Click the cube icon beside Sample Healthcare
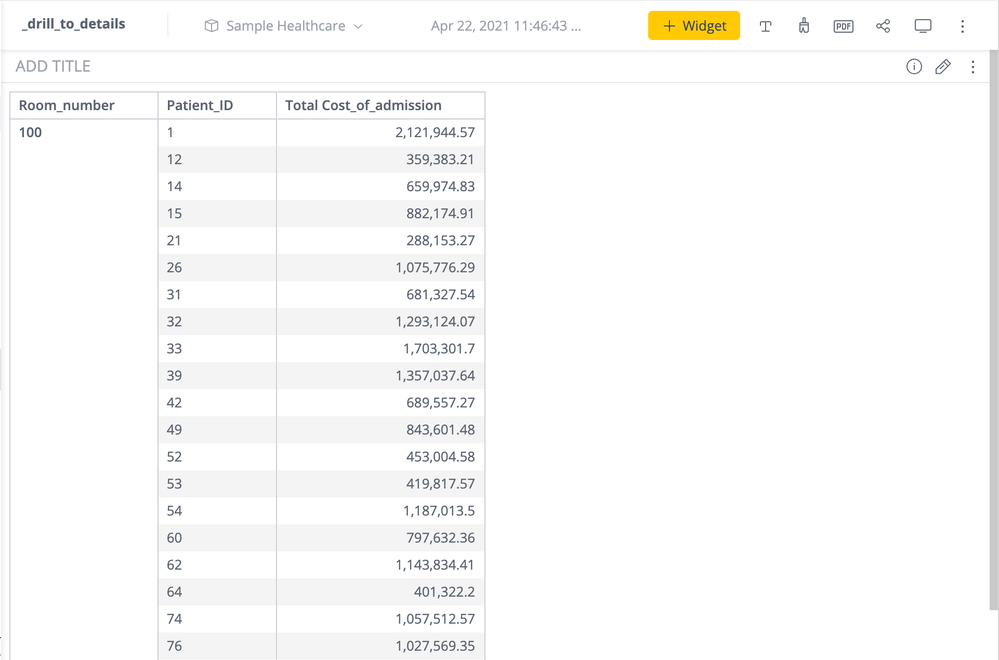The width and height of the screenshot is (999, 660). click(211, 26)
